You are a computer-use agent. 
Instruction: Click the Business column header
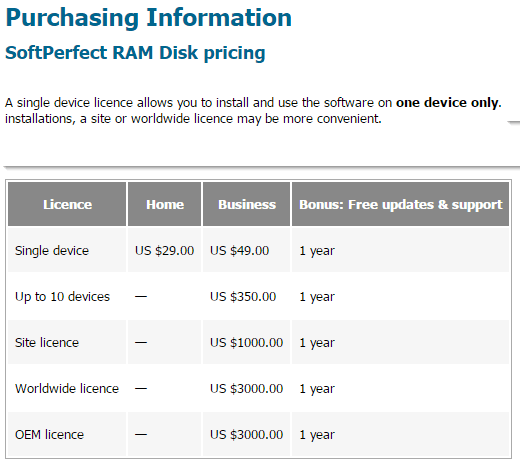tap(247, 204)
